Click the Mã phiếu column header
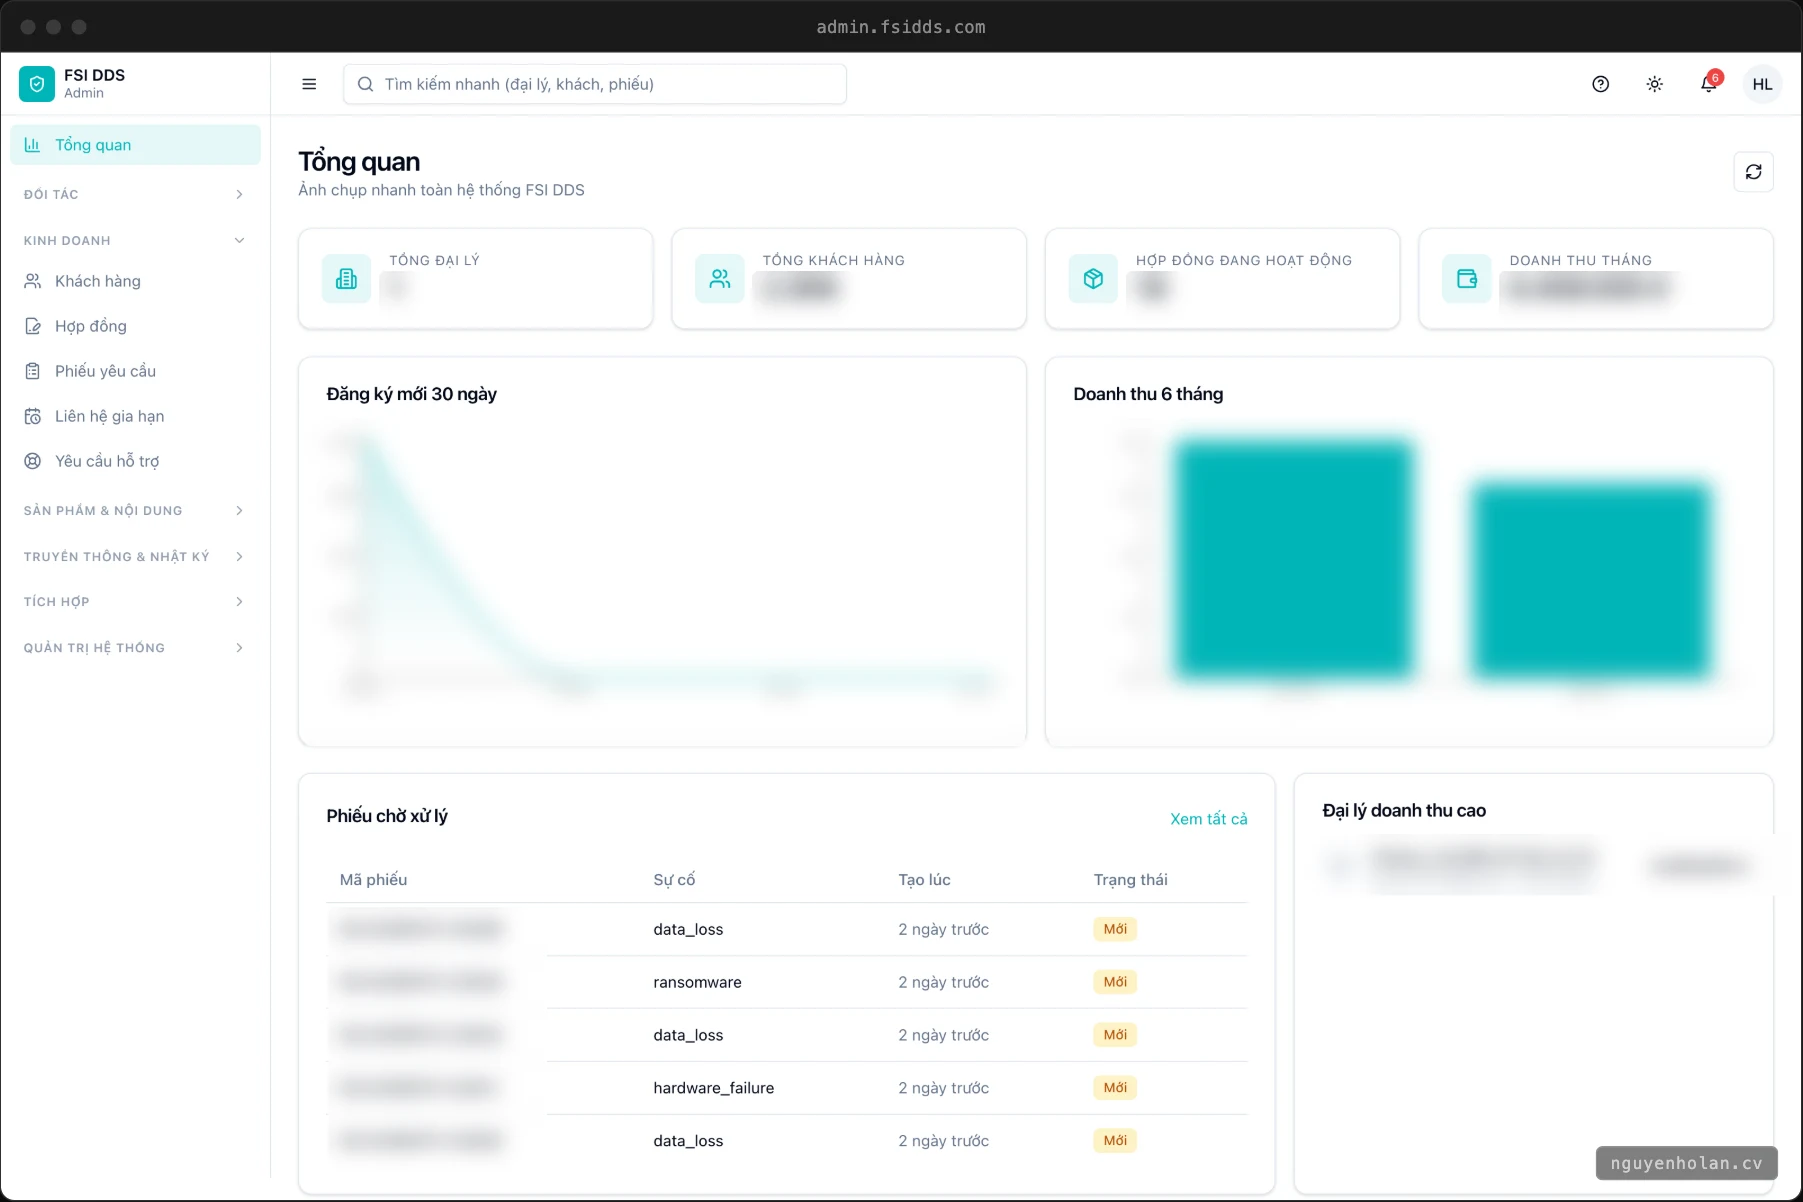The width and height of the screenshot is (1803, 1202). click(x=373, y=880)
